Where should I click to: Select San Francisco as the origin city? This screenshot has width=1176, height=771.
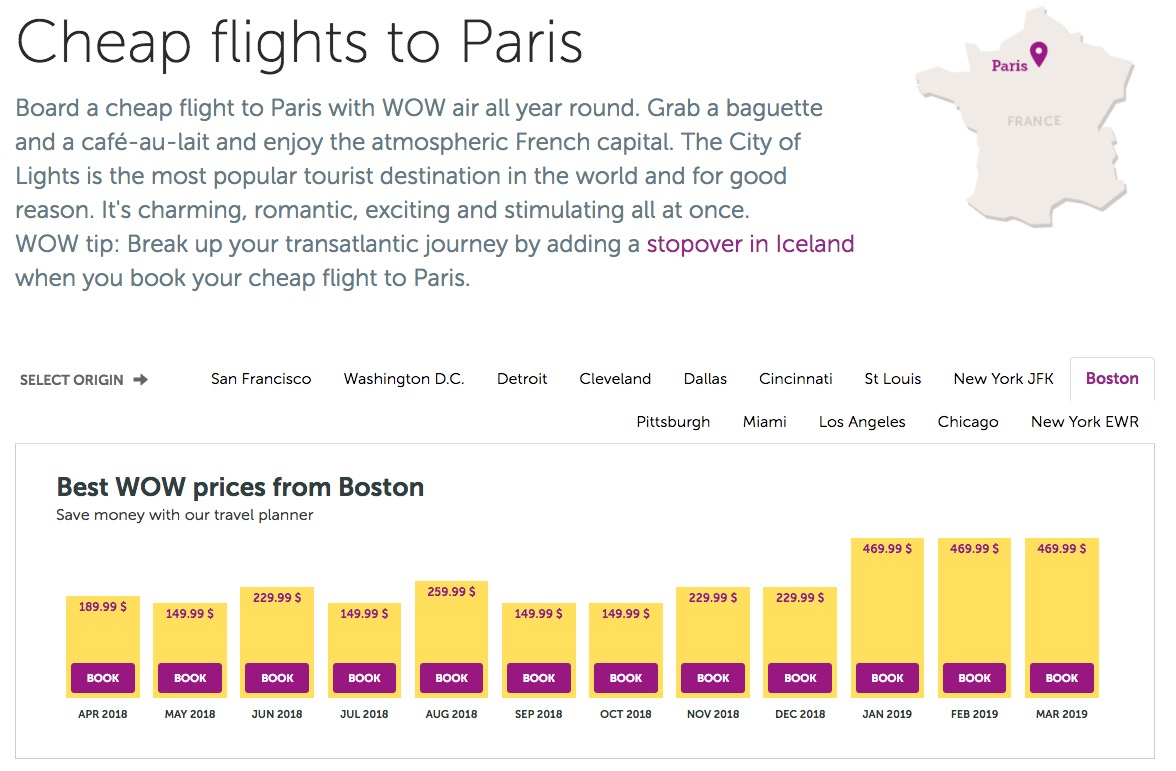261,379
